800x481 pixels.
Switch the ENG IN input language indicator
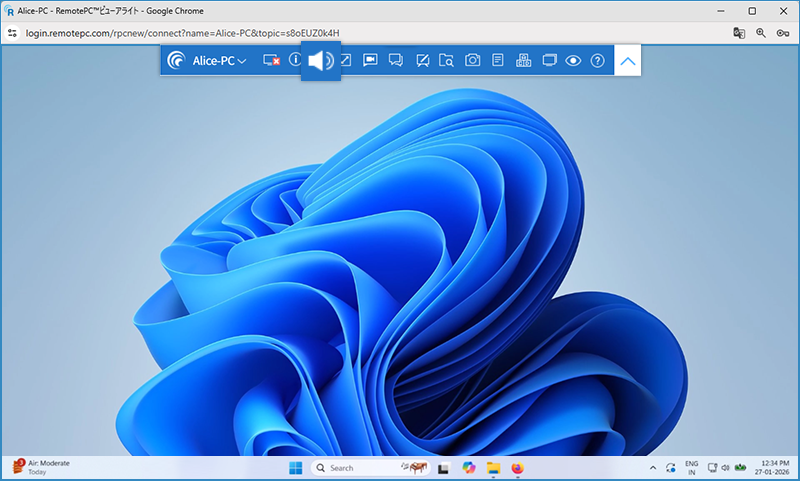[x=691, y=468]
